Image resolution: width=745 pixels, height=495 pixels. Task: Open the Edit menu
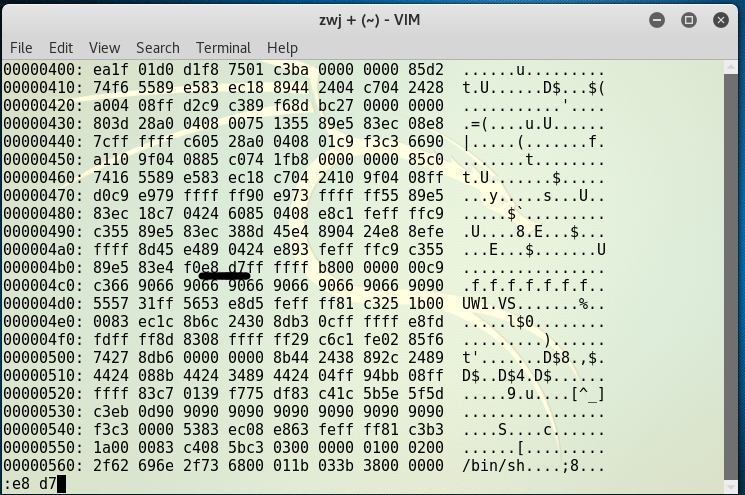tap(61, 48)
